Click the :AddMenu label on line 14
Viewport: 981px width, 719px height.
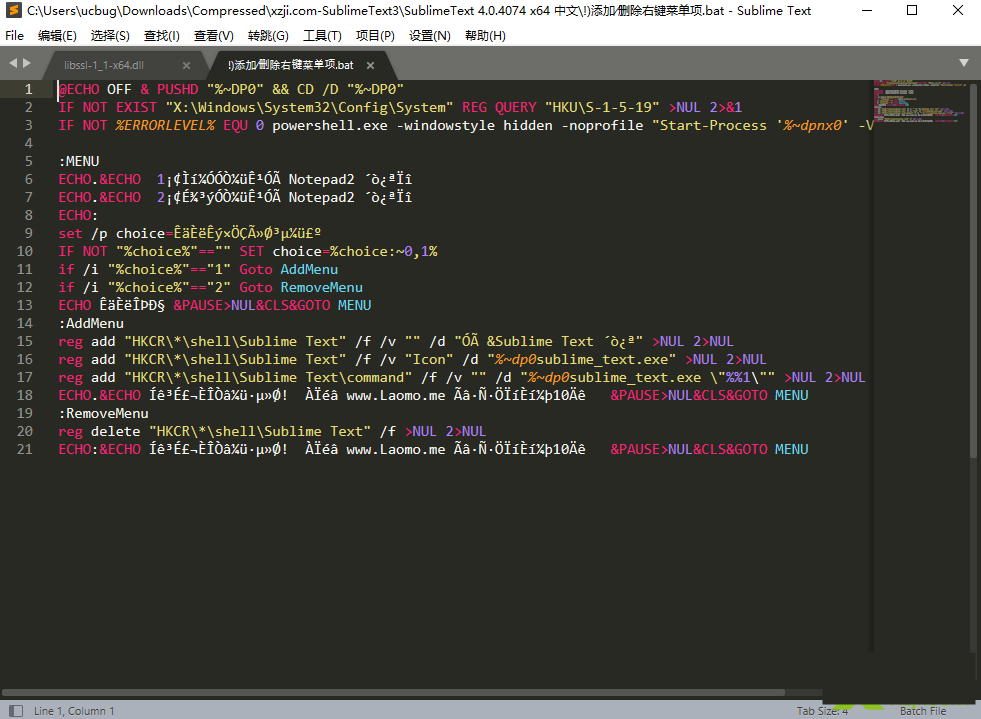[x=91, y=324]
